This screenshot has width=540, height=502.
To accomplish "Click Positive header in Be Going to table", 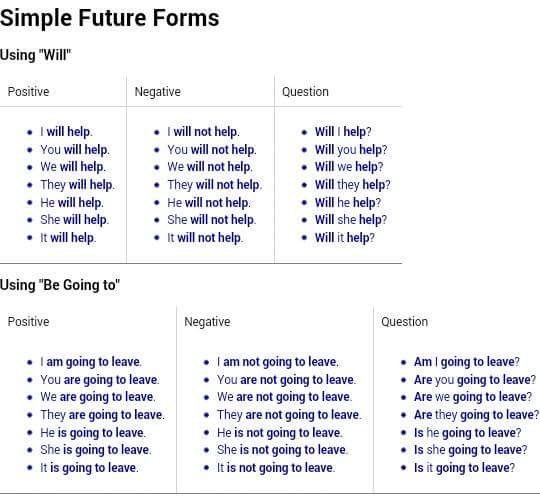I will (x=29, y=322).
